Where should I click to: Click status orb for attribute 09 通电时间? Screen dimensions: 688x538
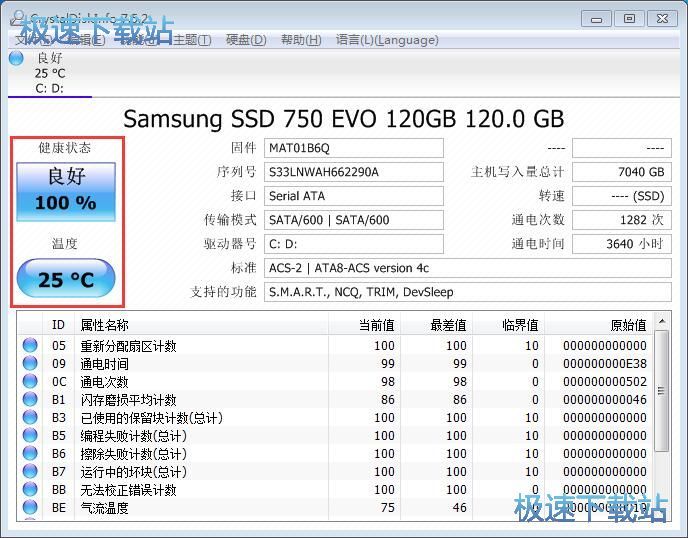(30, 364)
